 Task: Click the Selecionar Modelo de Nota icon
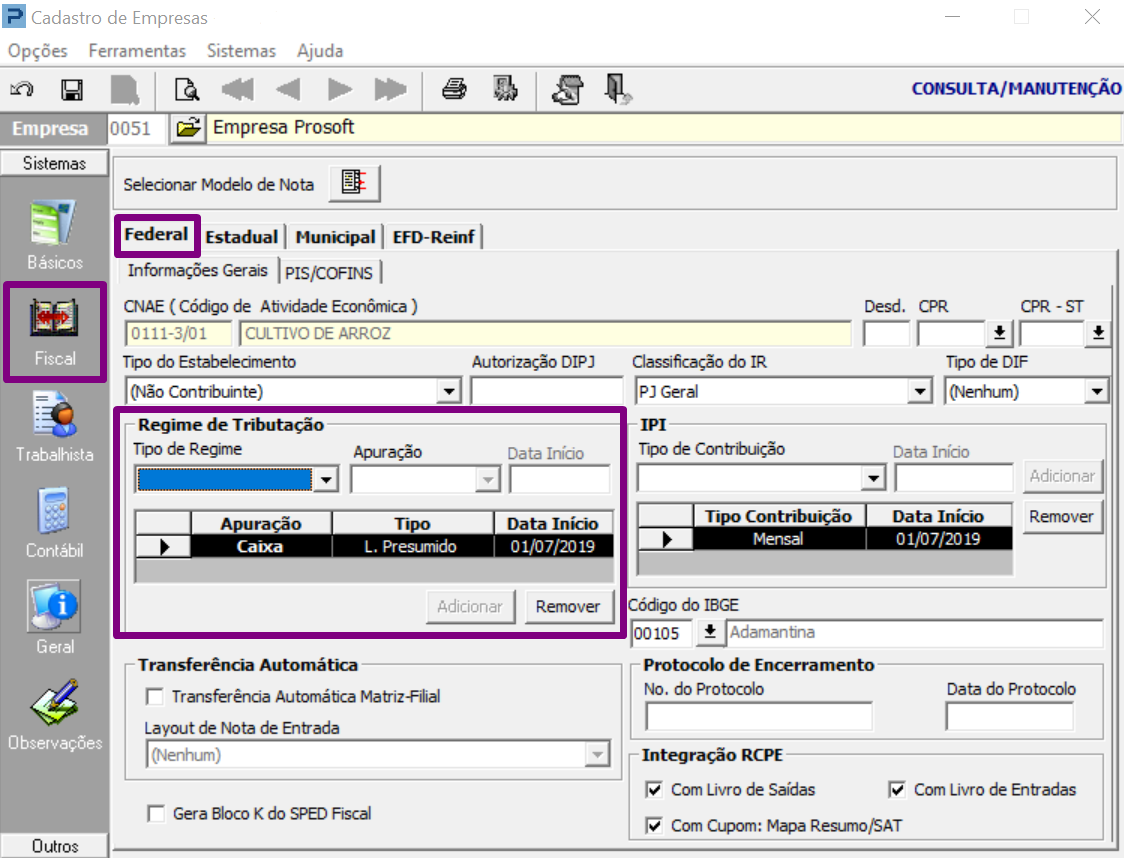coord(354,183)
